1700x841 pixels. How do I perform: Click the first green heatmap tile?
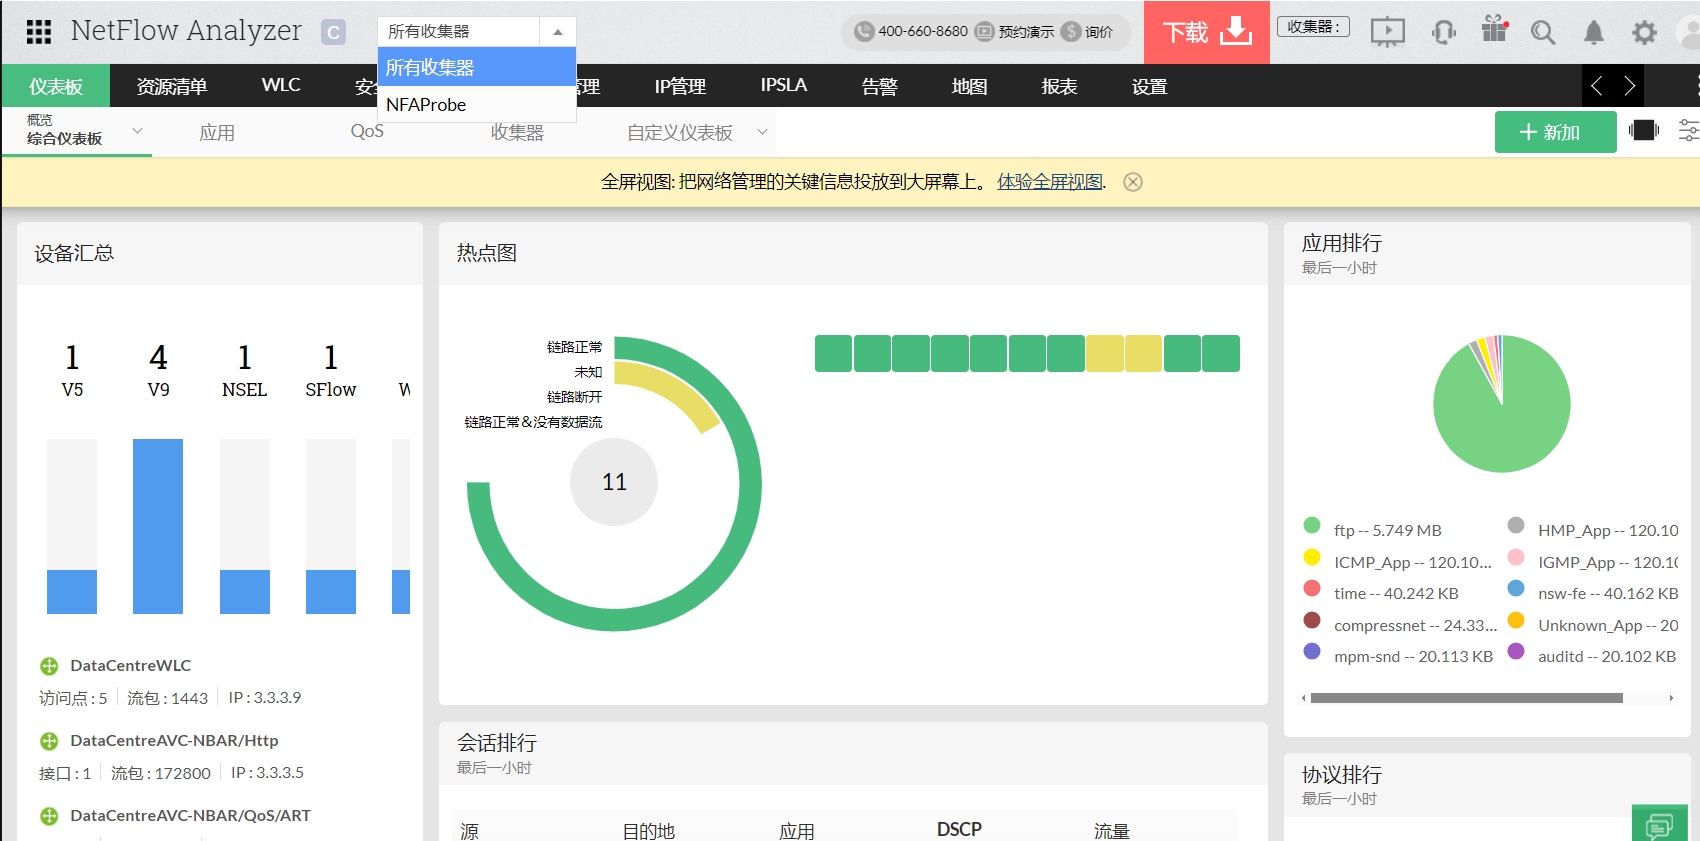pyautogui.click(x=833, y=353)
